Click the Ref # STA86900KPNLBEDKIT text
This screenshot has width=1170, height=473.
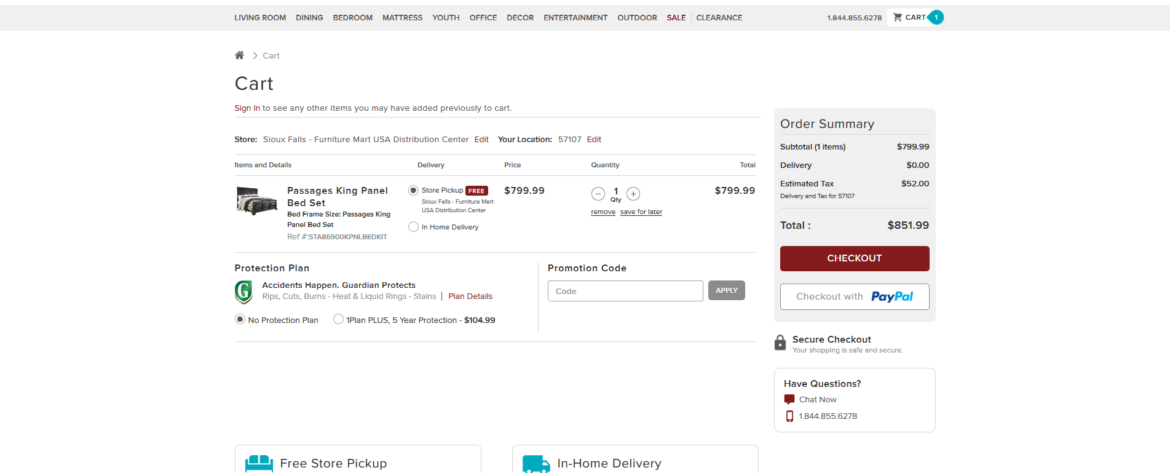pos(337,236)
